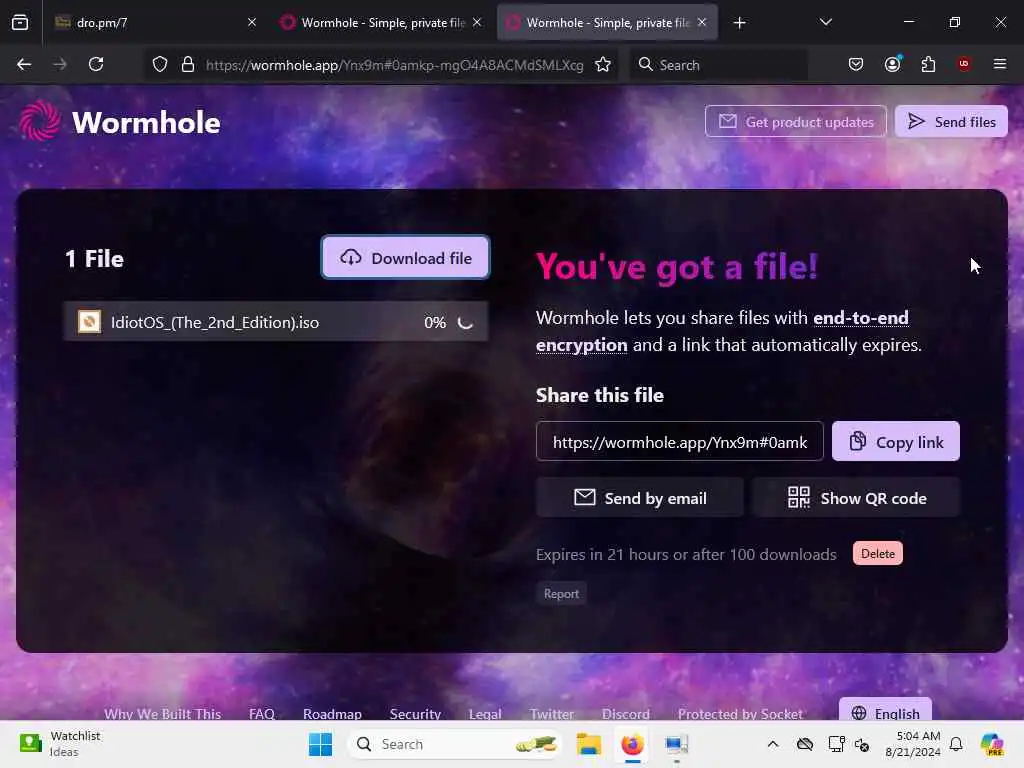Image resolution: width=1024 pixels, height=768 pixels.
Task: Close the active Wormhole tab
Action: tap(702, 22)
